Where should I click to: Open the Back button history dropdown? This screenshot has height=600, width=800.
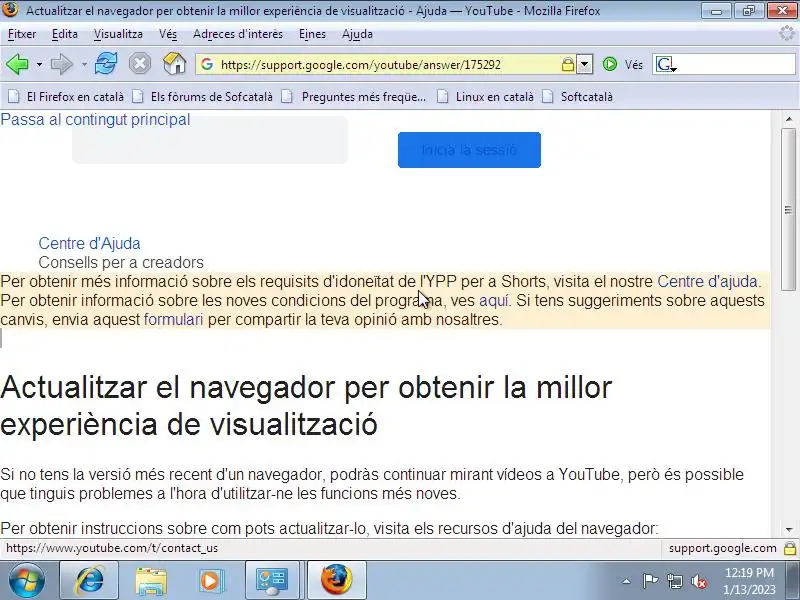(39, 65)
